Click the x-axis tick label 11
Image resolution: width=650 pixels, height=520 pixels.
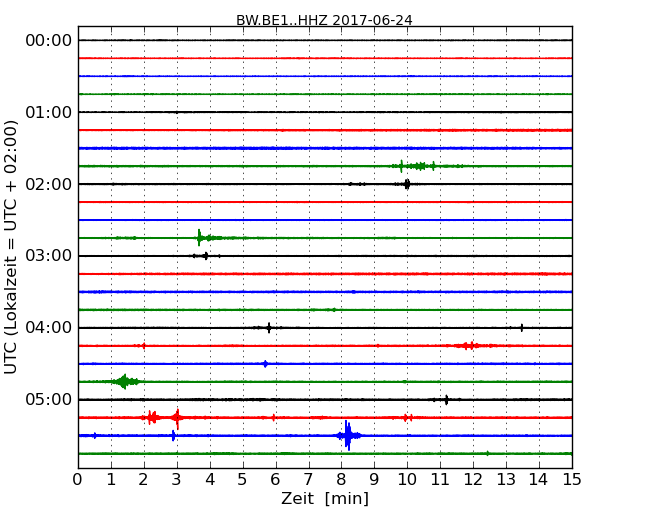(440, 479)
